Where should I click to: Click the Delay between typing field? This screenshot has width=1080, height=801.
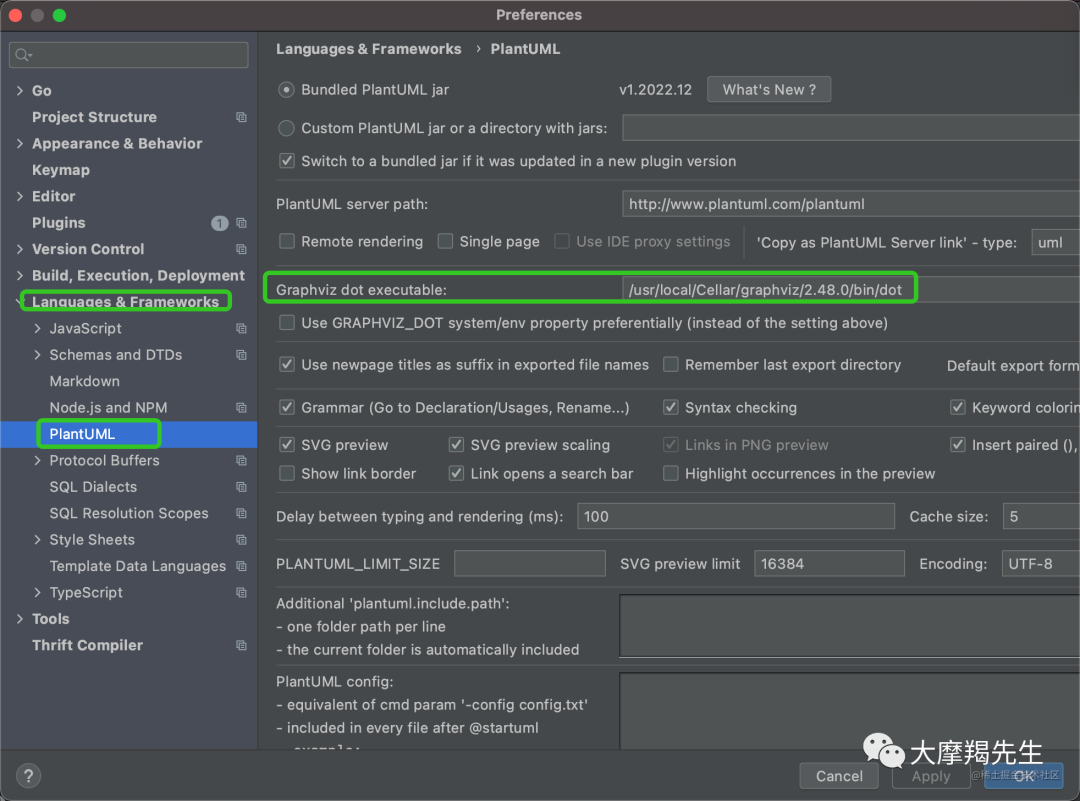pyautogui.click(x=736, y=517)
